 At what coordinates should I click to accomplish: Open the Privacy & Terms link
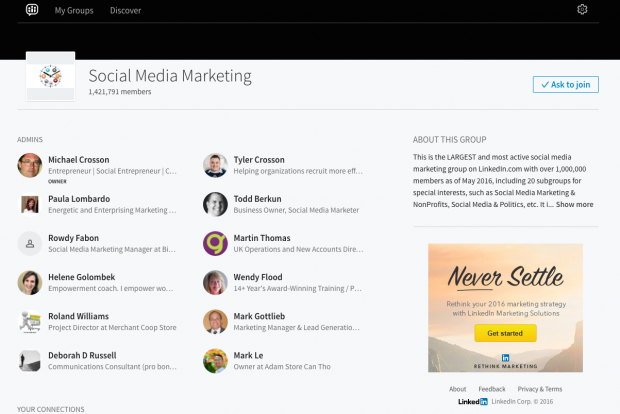click(539, 389)
